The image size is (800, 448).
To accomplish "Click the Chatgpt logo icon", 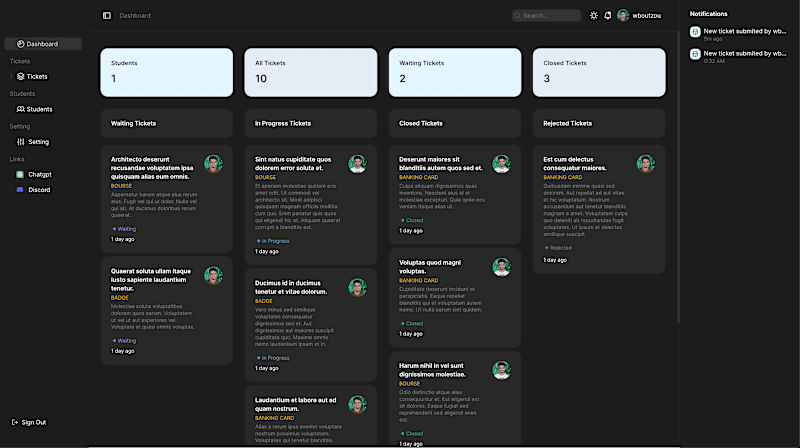I will coord(20,175).
